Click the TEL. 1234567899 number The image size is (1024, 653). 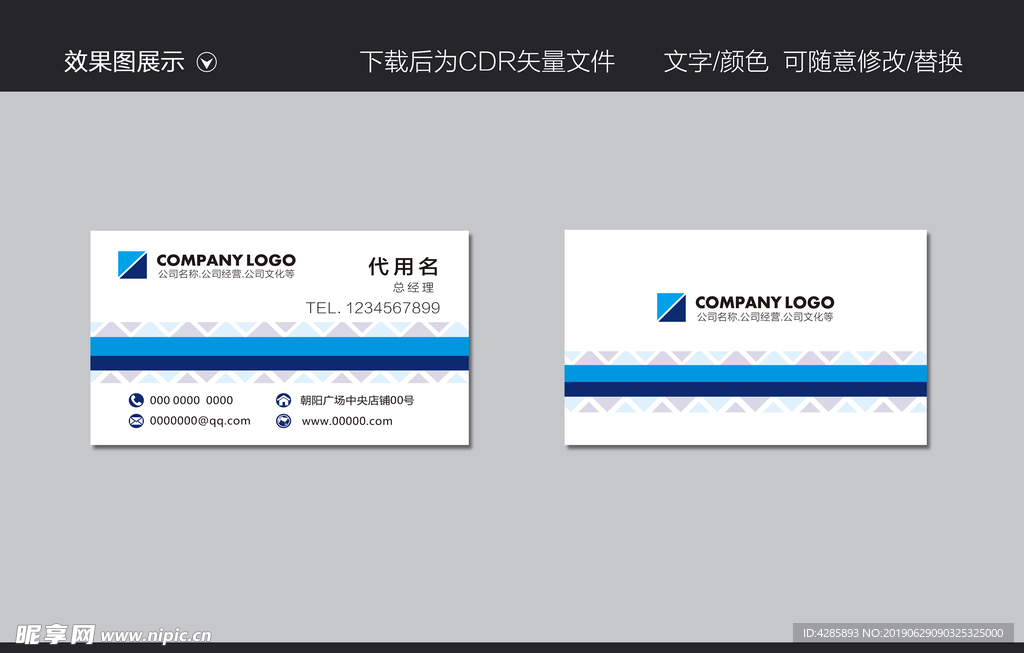[x=372, y=308]
